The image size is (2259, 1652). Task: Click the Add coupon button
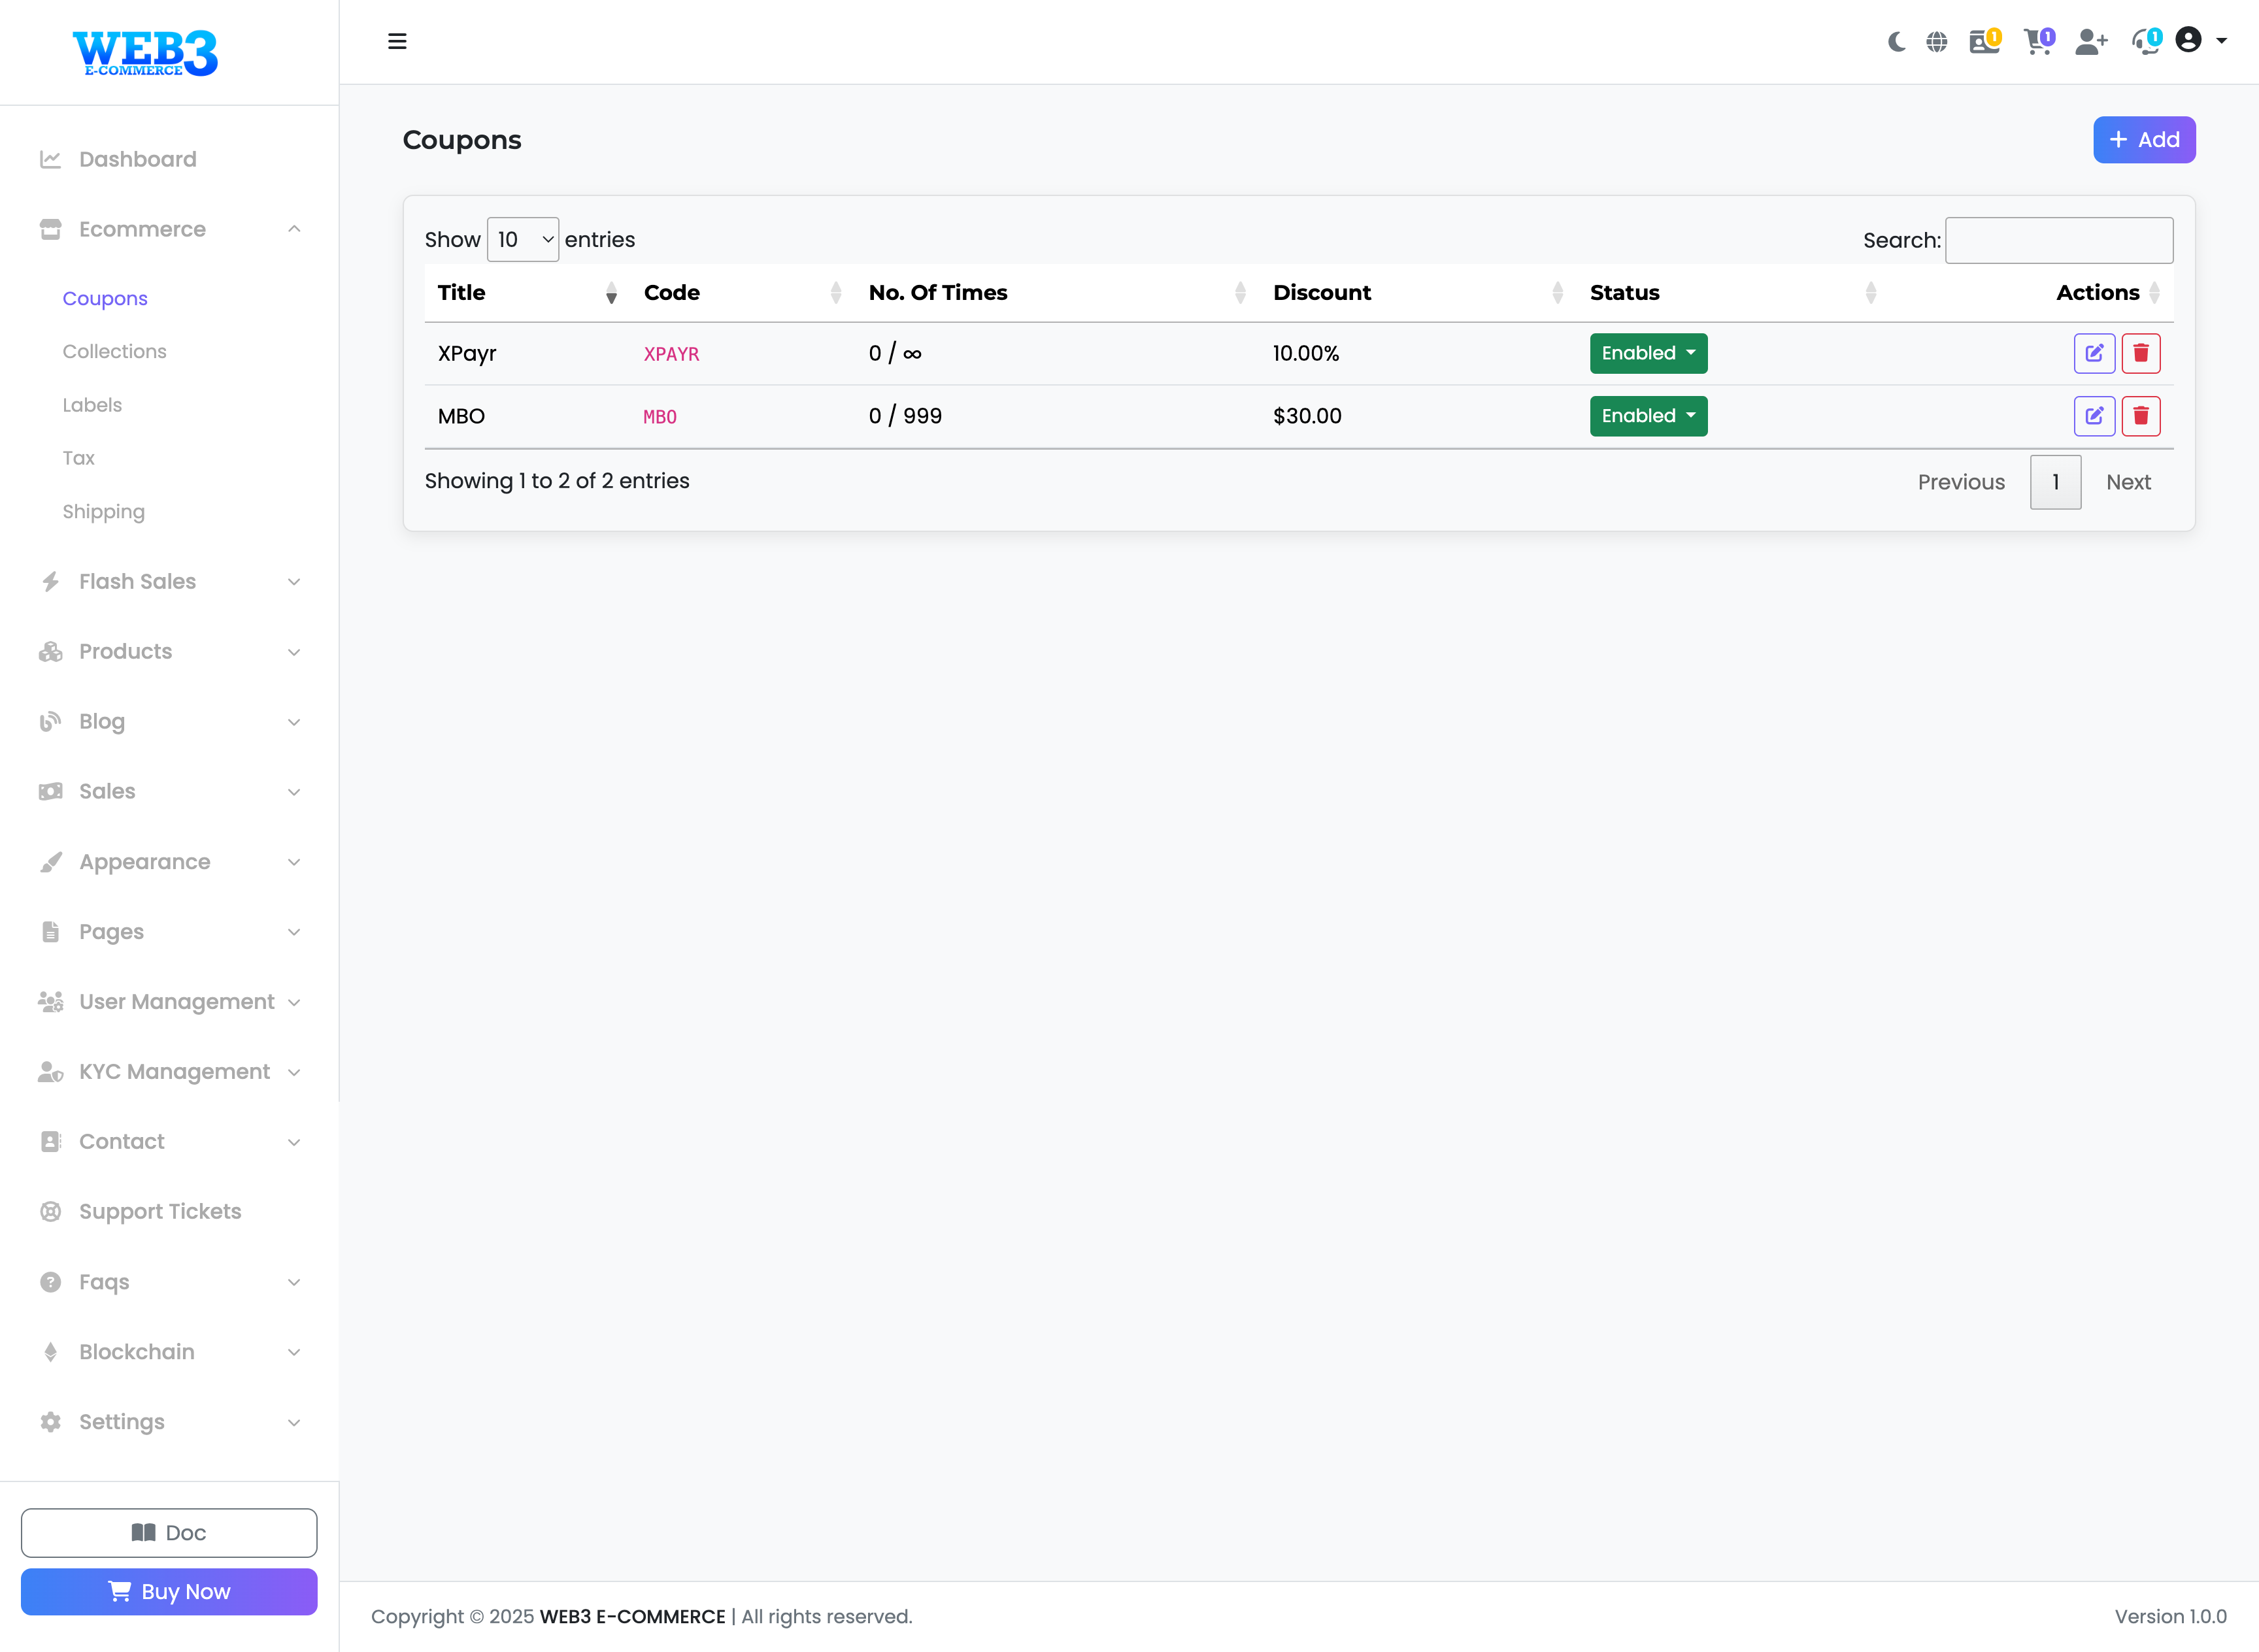(2144, 140)
